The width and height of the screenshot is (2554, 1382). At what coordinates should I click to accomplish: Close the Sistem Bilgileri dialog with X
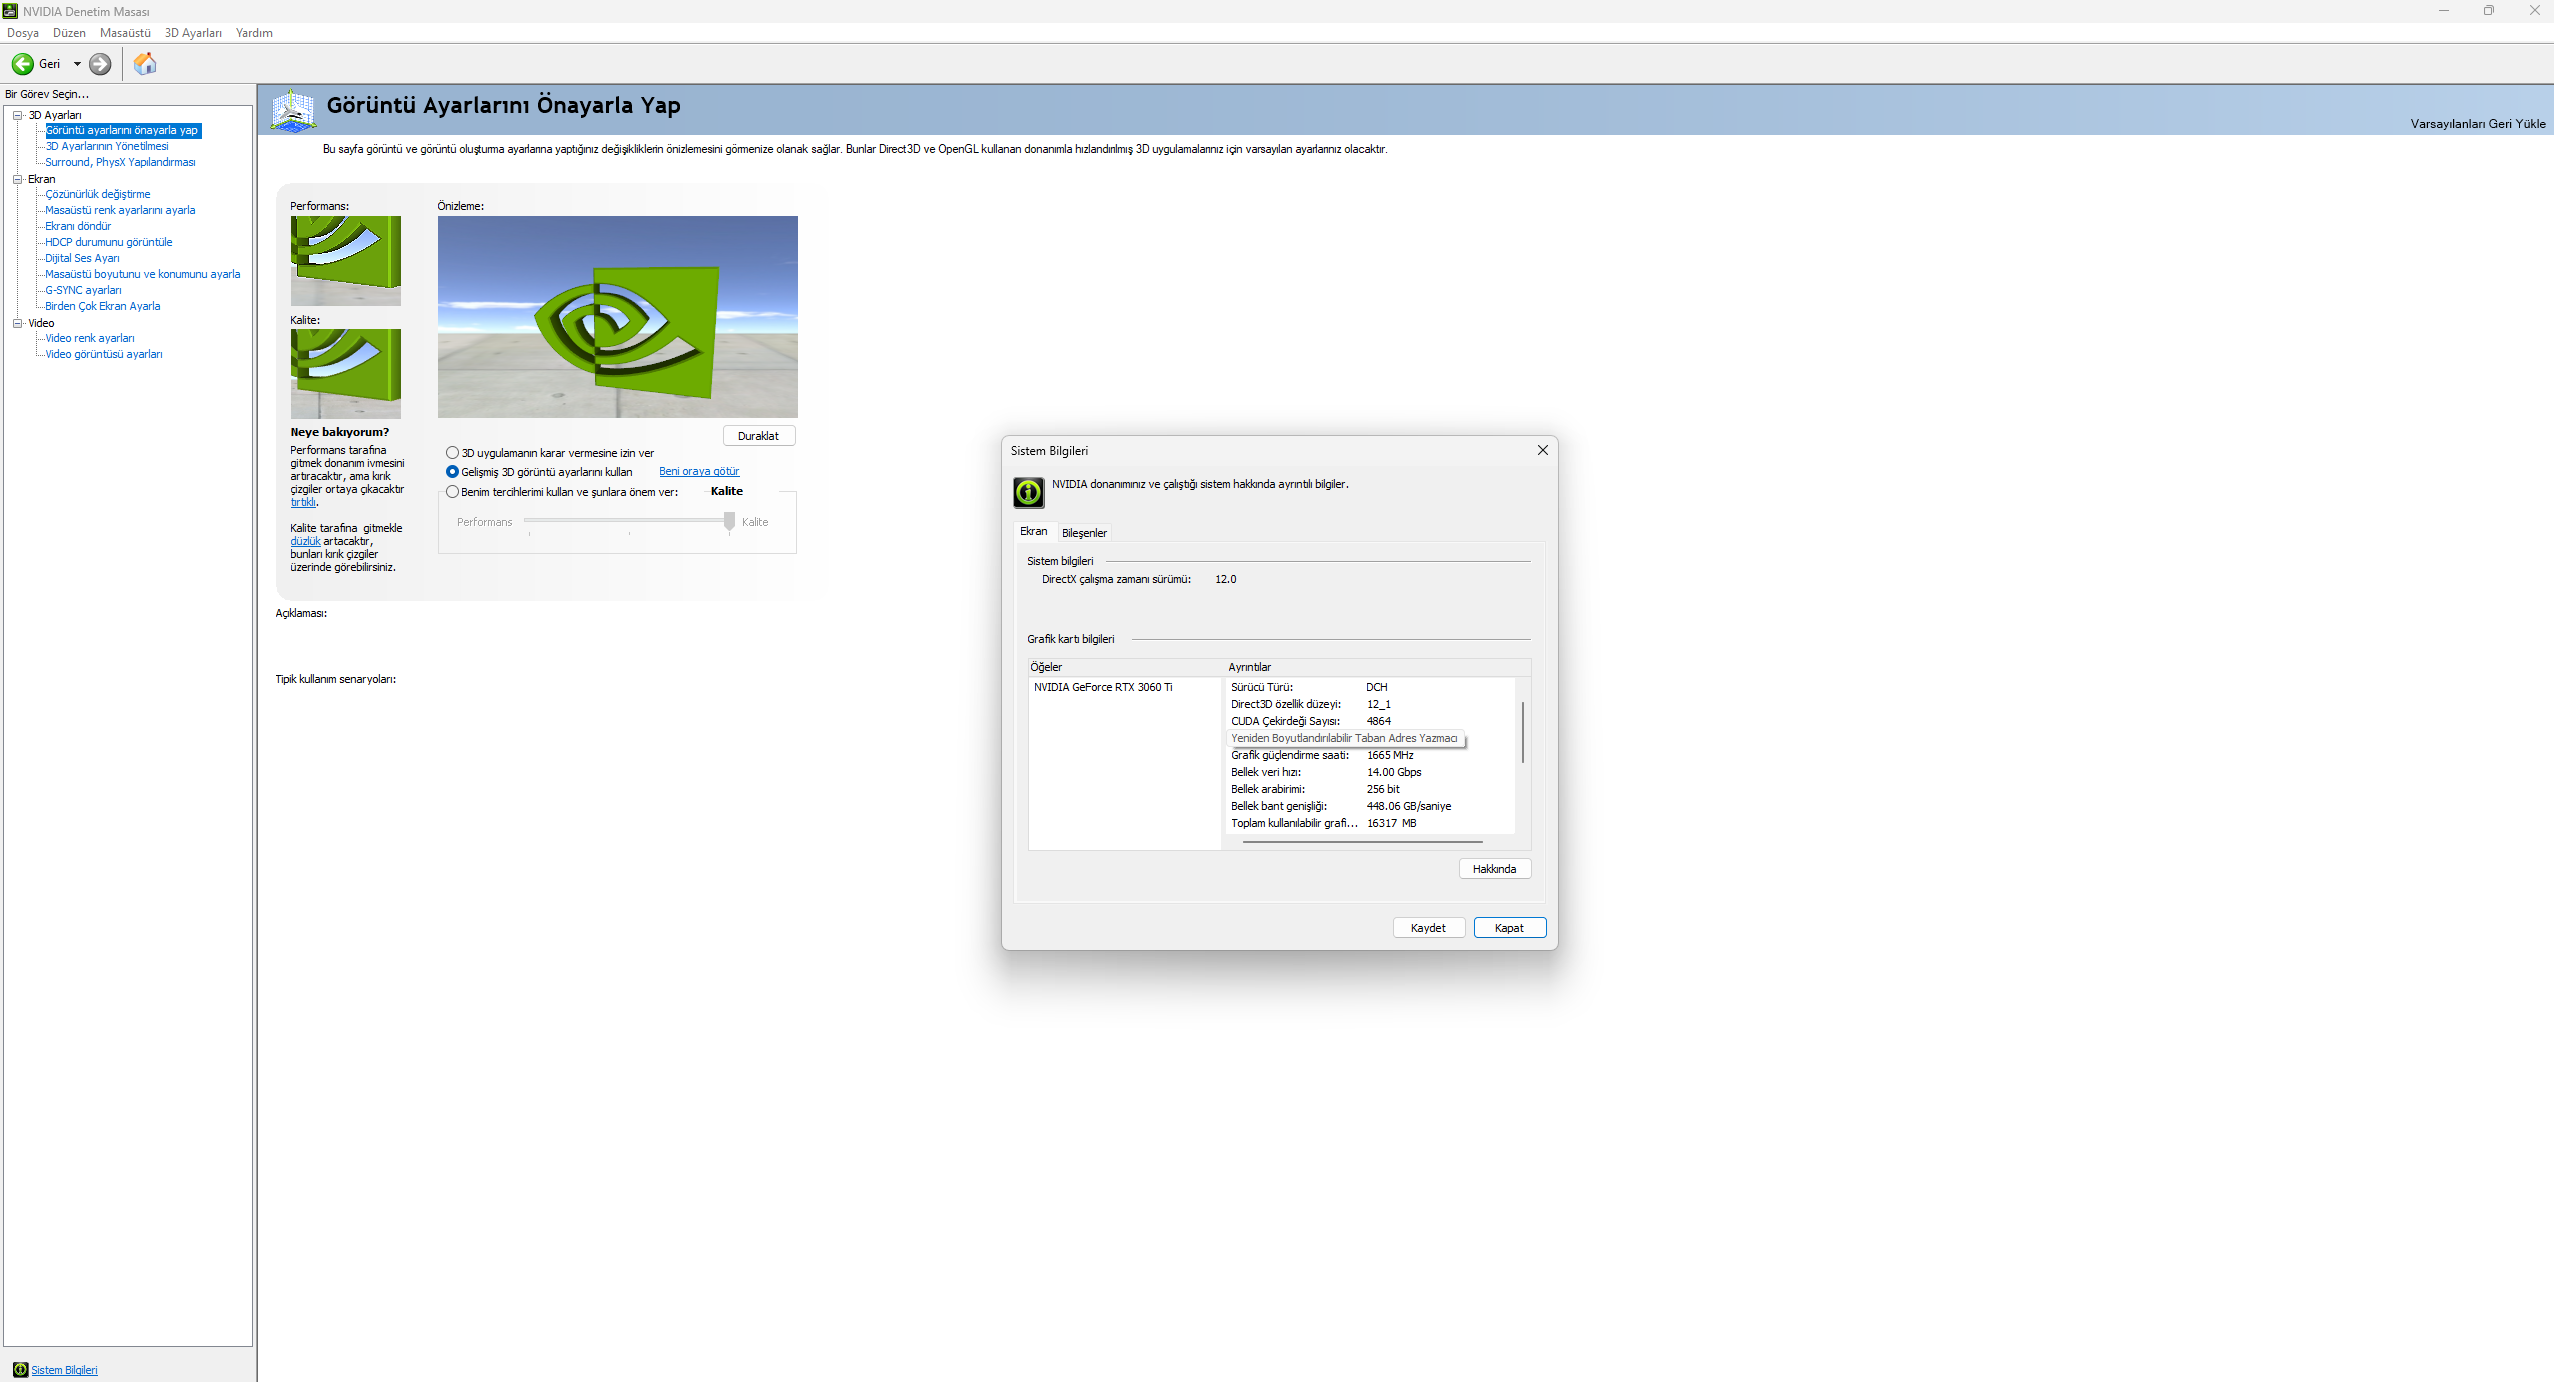coord(1542,450)
